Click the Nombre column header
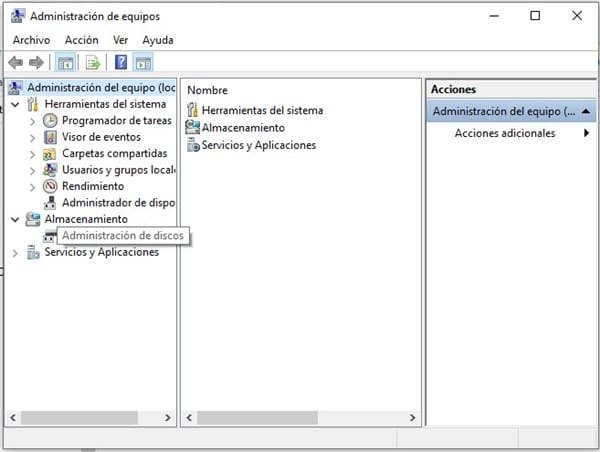 pyautogui.click(x=207, y=90)
